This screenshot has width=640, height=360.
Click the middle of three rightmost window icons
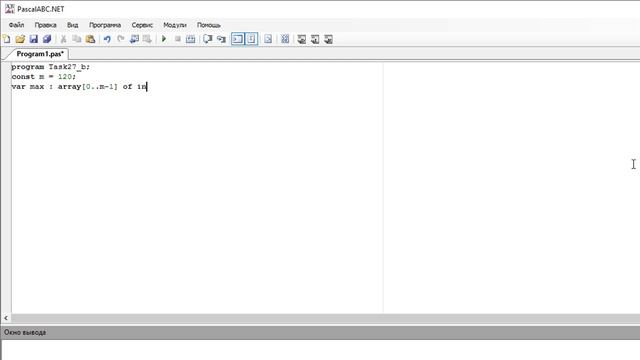315,39
